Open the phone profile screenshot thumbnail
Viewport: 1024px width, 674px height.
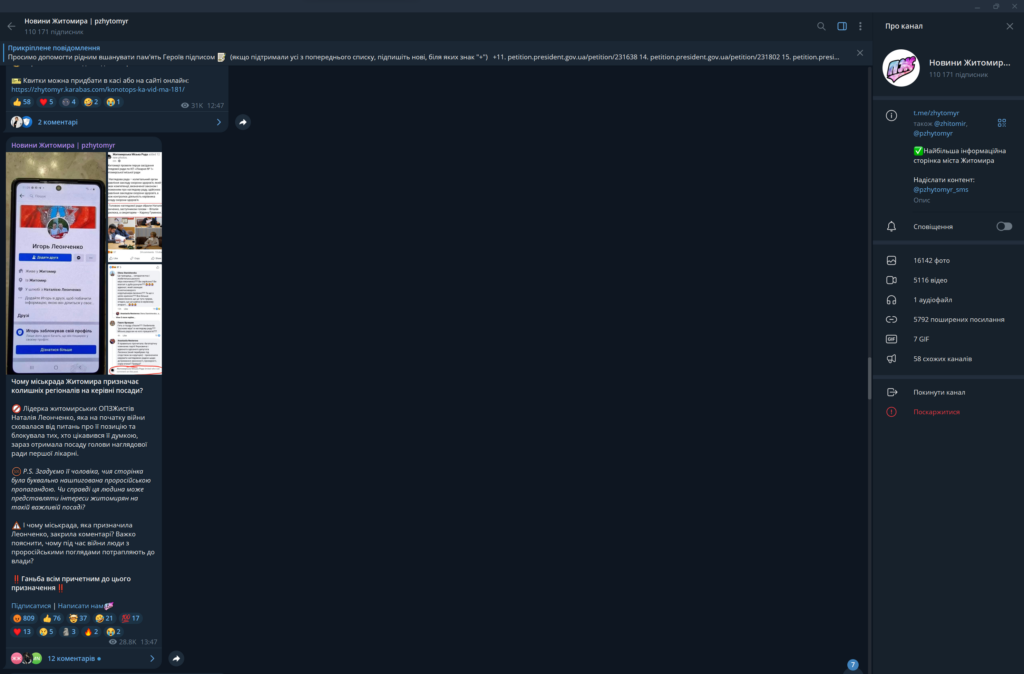click(57, 262)
